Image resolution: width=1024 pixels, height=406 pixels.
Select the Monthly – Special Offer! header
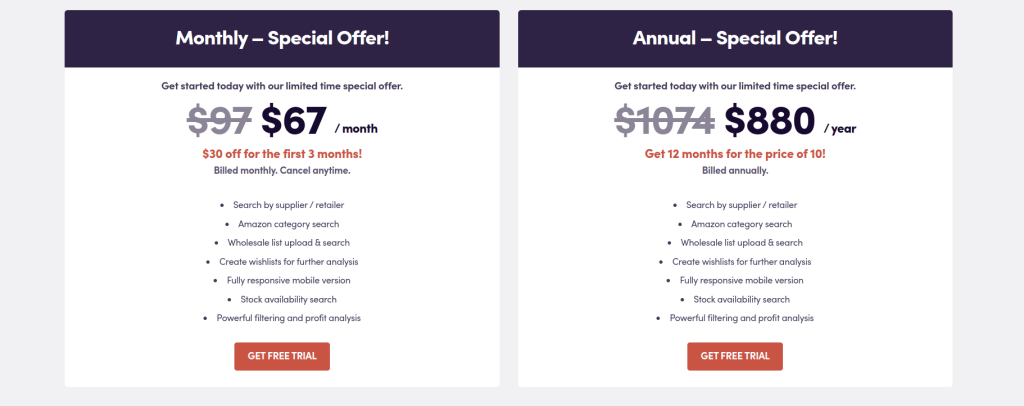pos(282,38)
